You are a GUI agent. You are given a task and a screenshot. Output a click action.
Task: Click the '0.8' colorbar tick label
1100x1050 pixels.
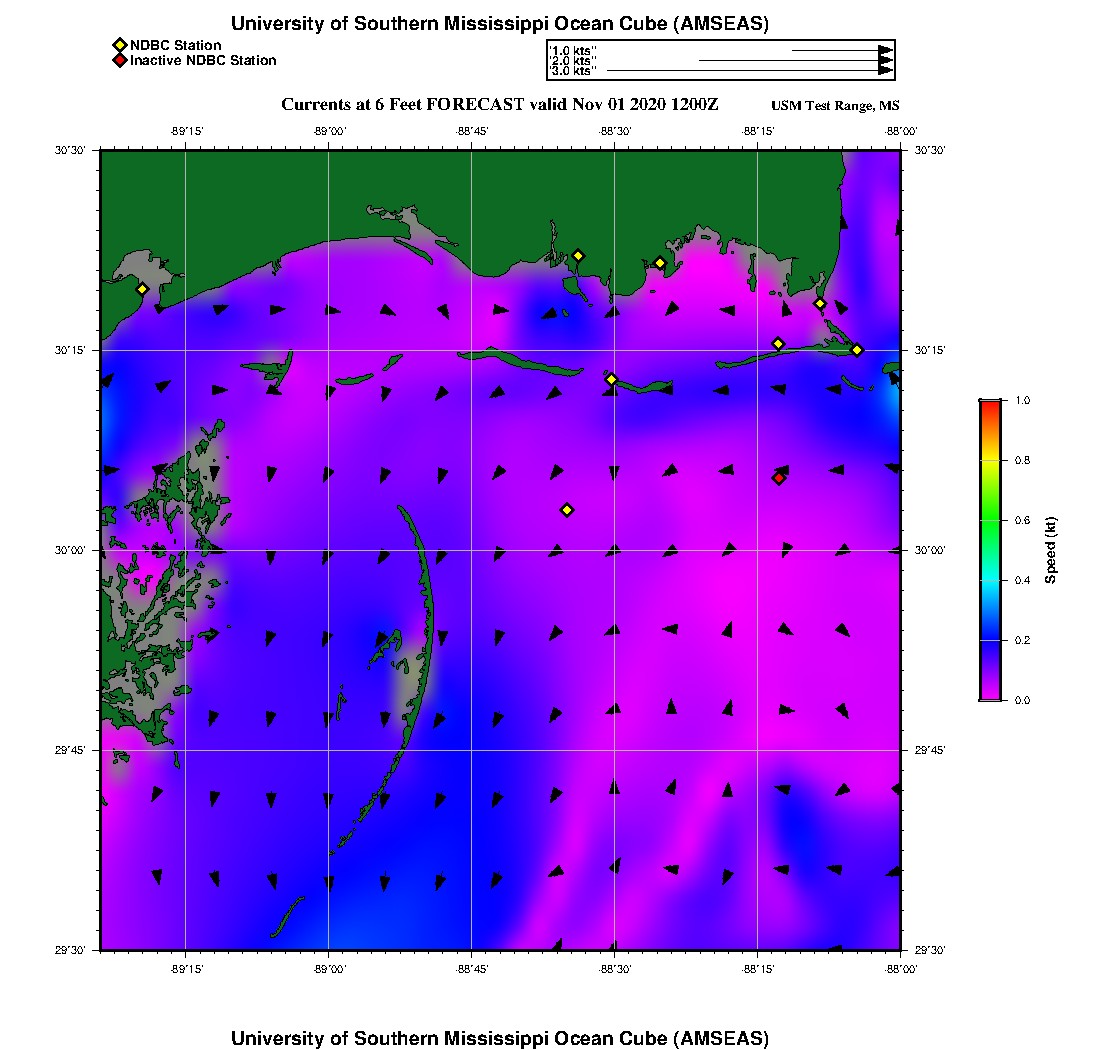pyautogui.click(x=1022, y=460)
